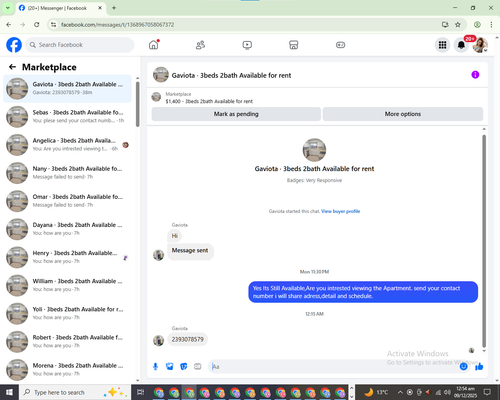Open the Notifications bell
This screenshot has width=500, height=400.
pyautogui.click(x=461, y=45)
